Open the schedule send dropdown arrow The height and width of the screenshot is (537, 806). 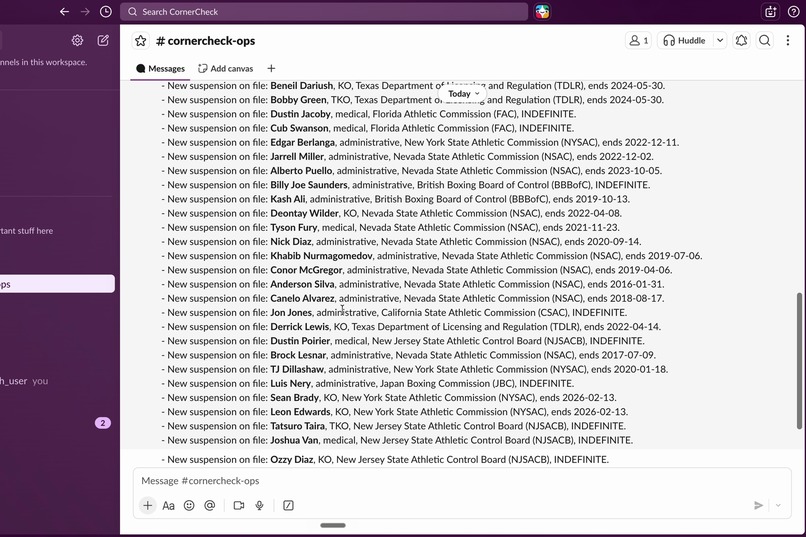tap(778, 505)
